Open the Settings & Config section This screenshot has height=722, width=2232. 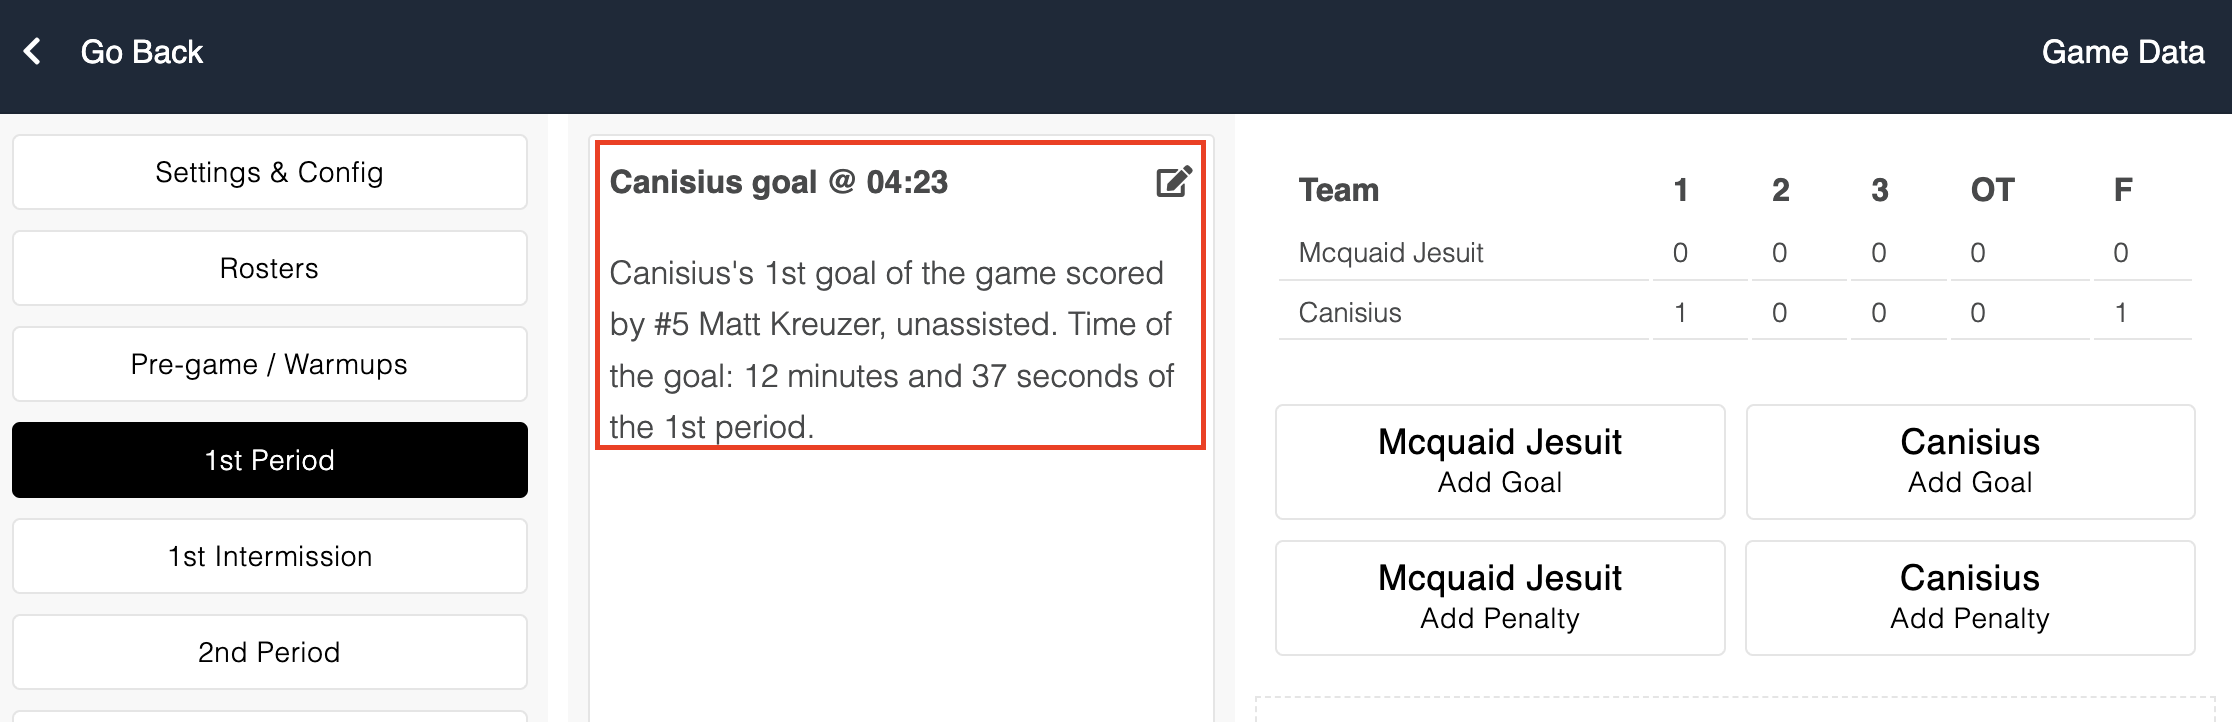pyautogui.click(x=269, y=172)
